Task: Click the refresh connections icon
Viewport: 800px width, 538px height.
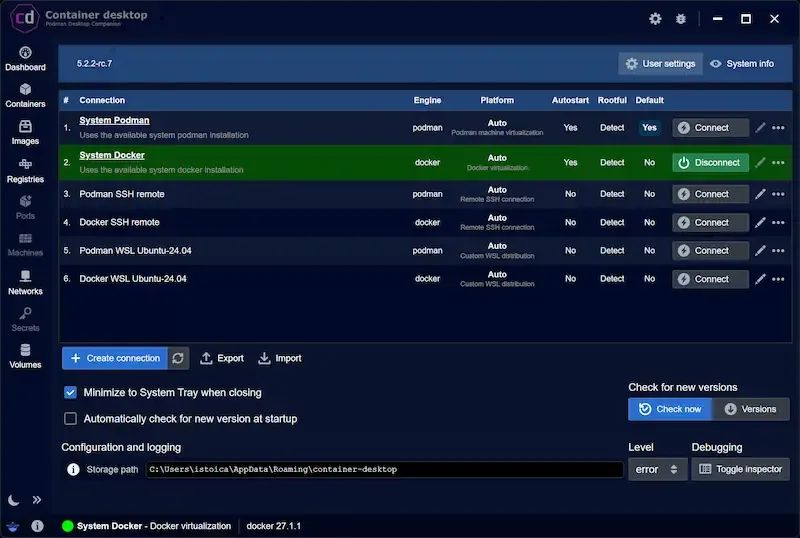Action: (x=178, y=358)
